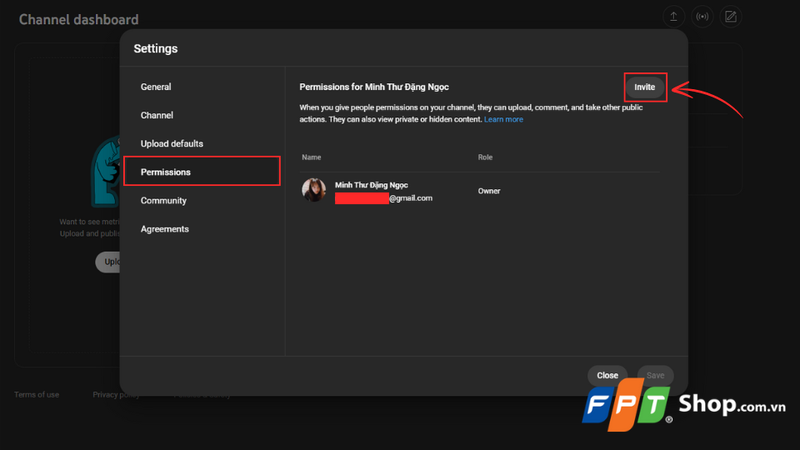This screenshot has height=450, width=800.
Task: Click the Go live broadcast icon
Action: tap(702, 17)
